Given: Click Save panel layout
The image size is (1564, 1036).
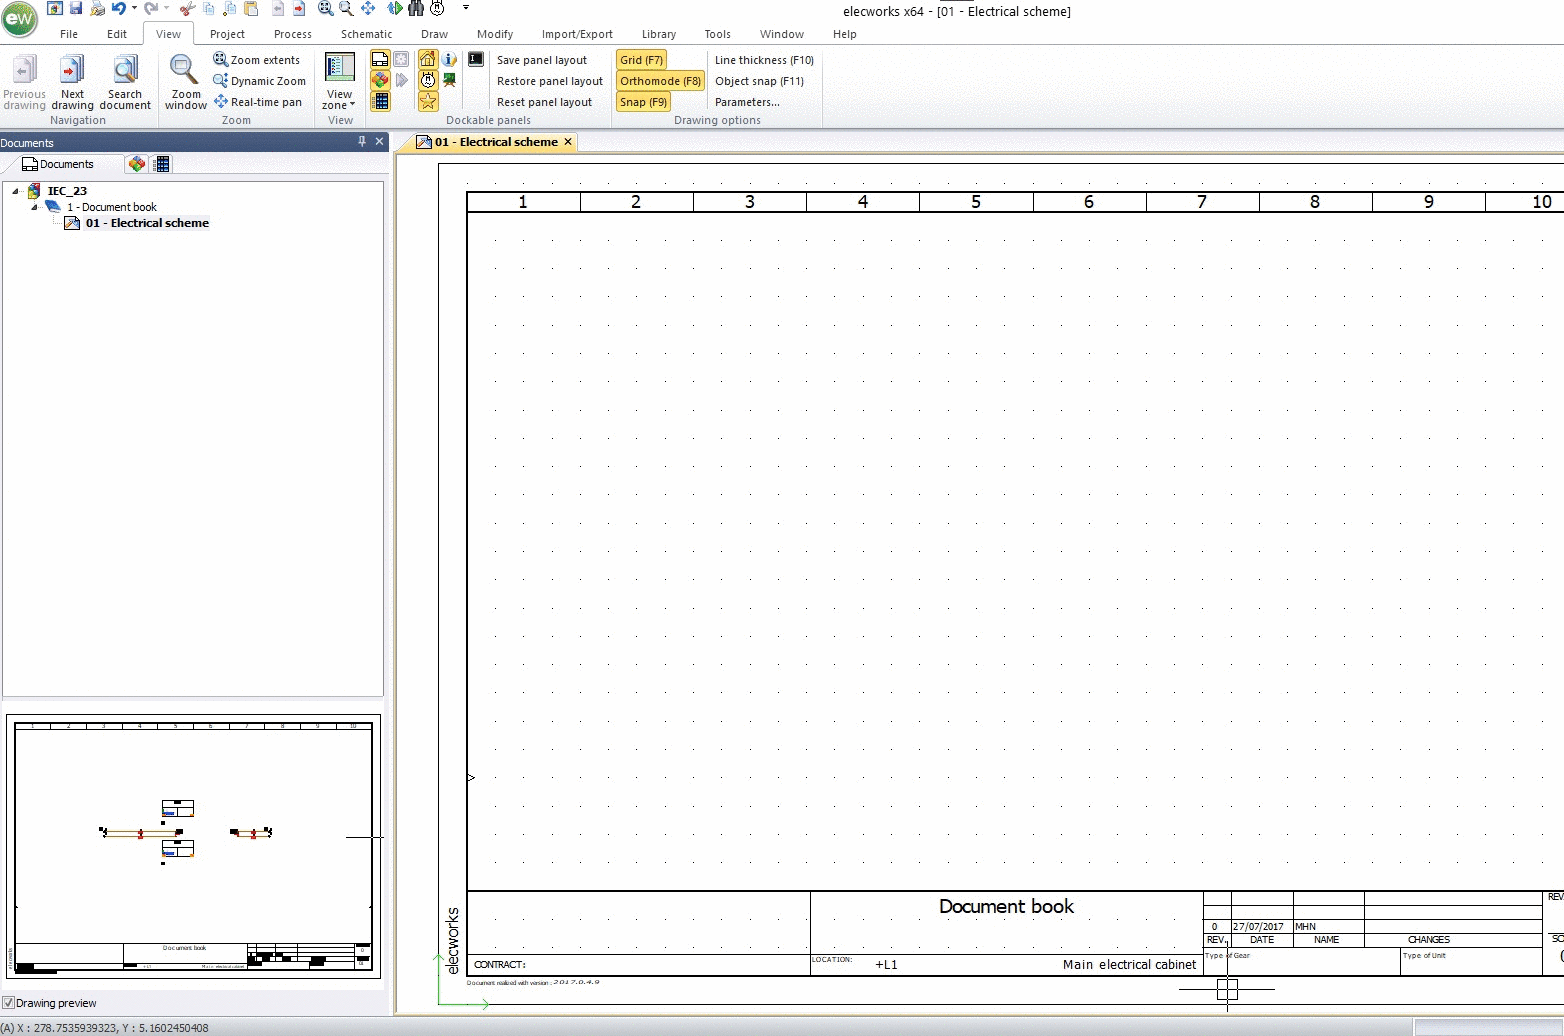Looking at the screenshot, I should [x=542, y=60].
